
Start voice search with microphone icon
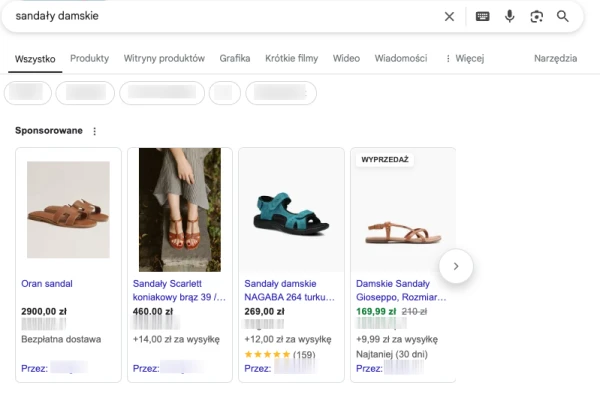509,16
